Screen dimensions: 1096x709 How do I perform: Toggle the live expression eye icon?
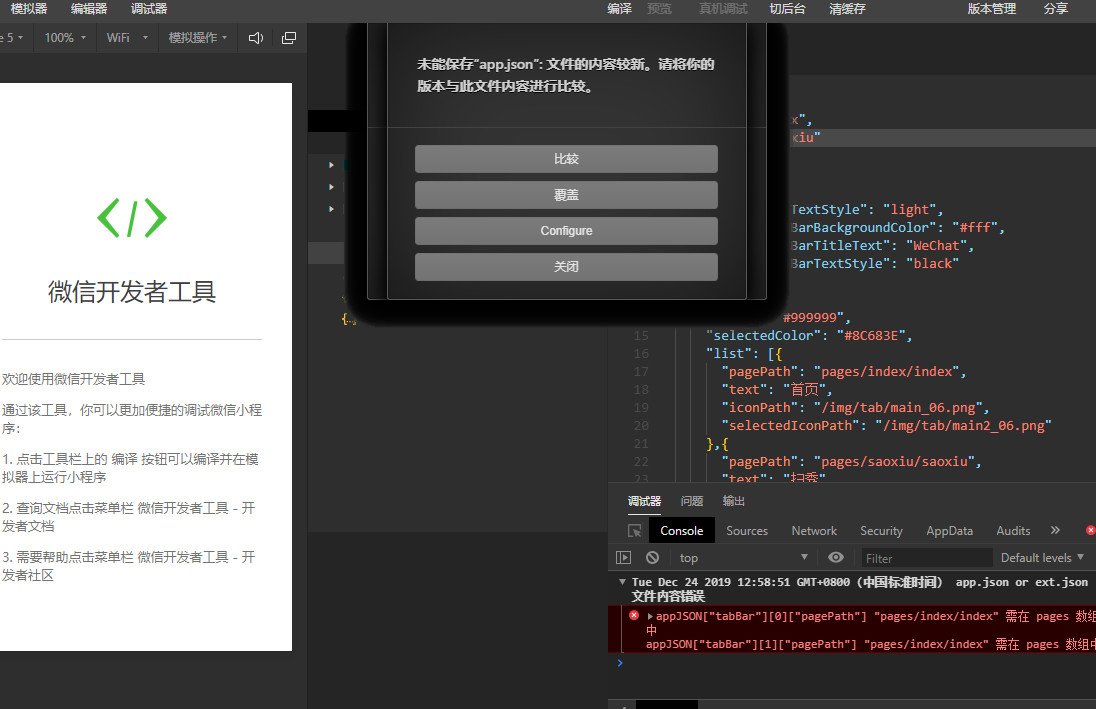coord(835,557)
